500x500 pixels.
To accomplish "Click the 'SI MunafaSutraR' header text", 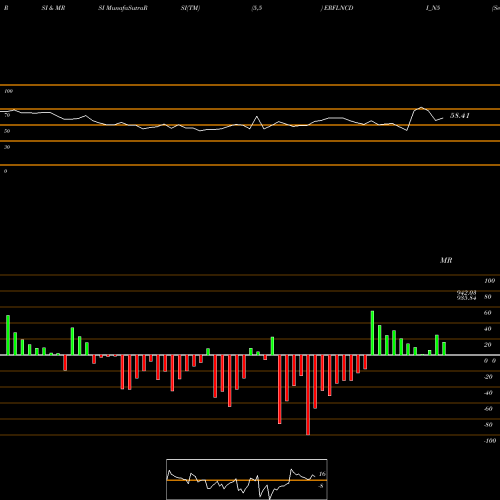I will pyautogui.click(x=123, y=8).
